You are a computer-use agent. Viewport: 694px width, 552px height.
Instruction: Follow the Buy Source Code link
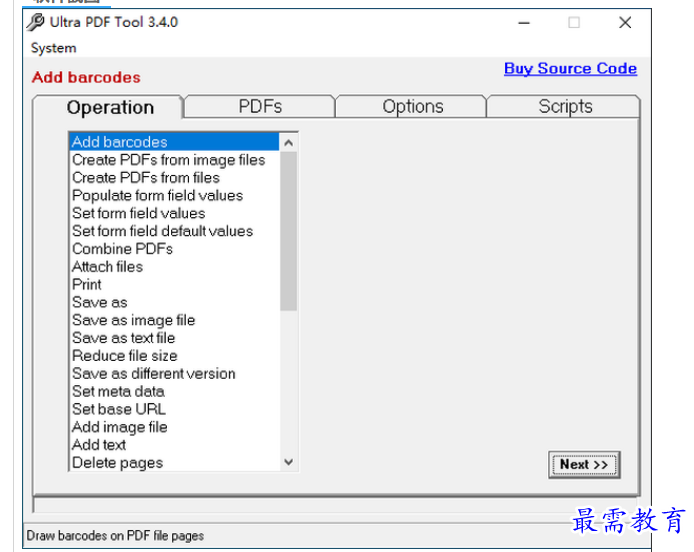tap(571, 68)
